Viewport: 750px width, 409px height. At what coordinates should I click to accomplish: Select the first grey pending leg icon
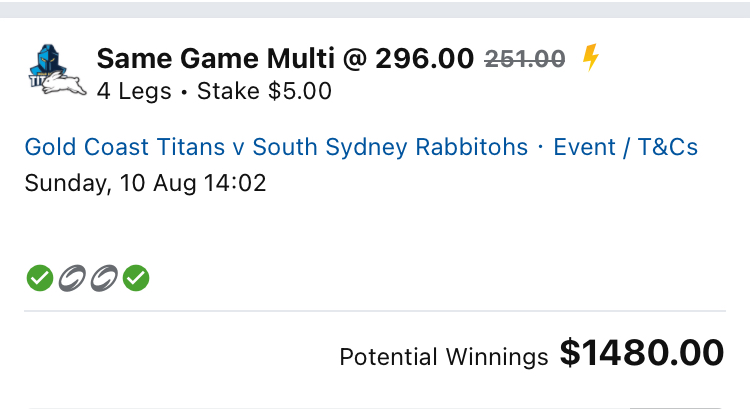coord(72,278)
